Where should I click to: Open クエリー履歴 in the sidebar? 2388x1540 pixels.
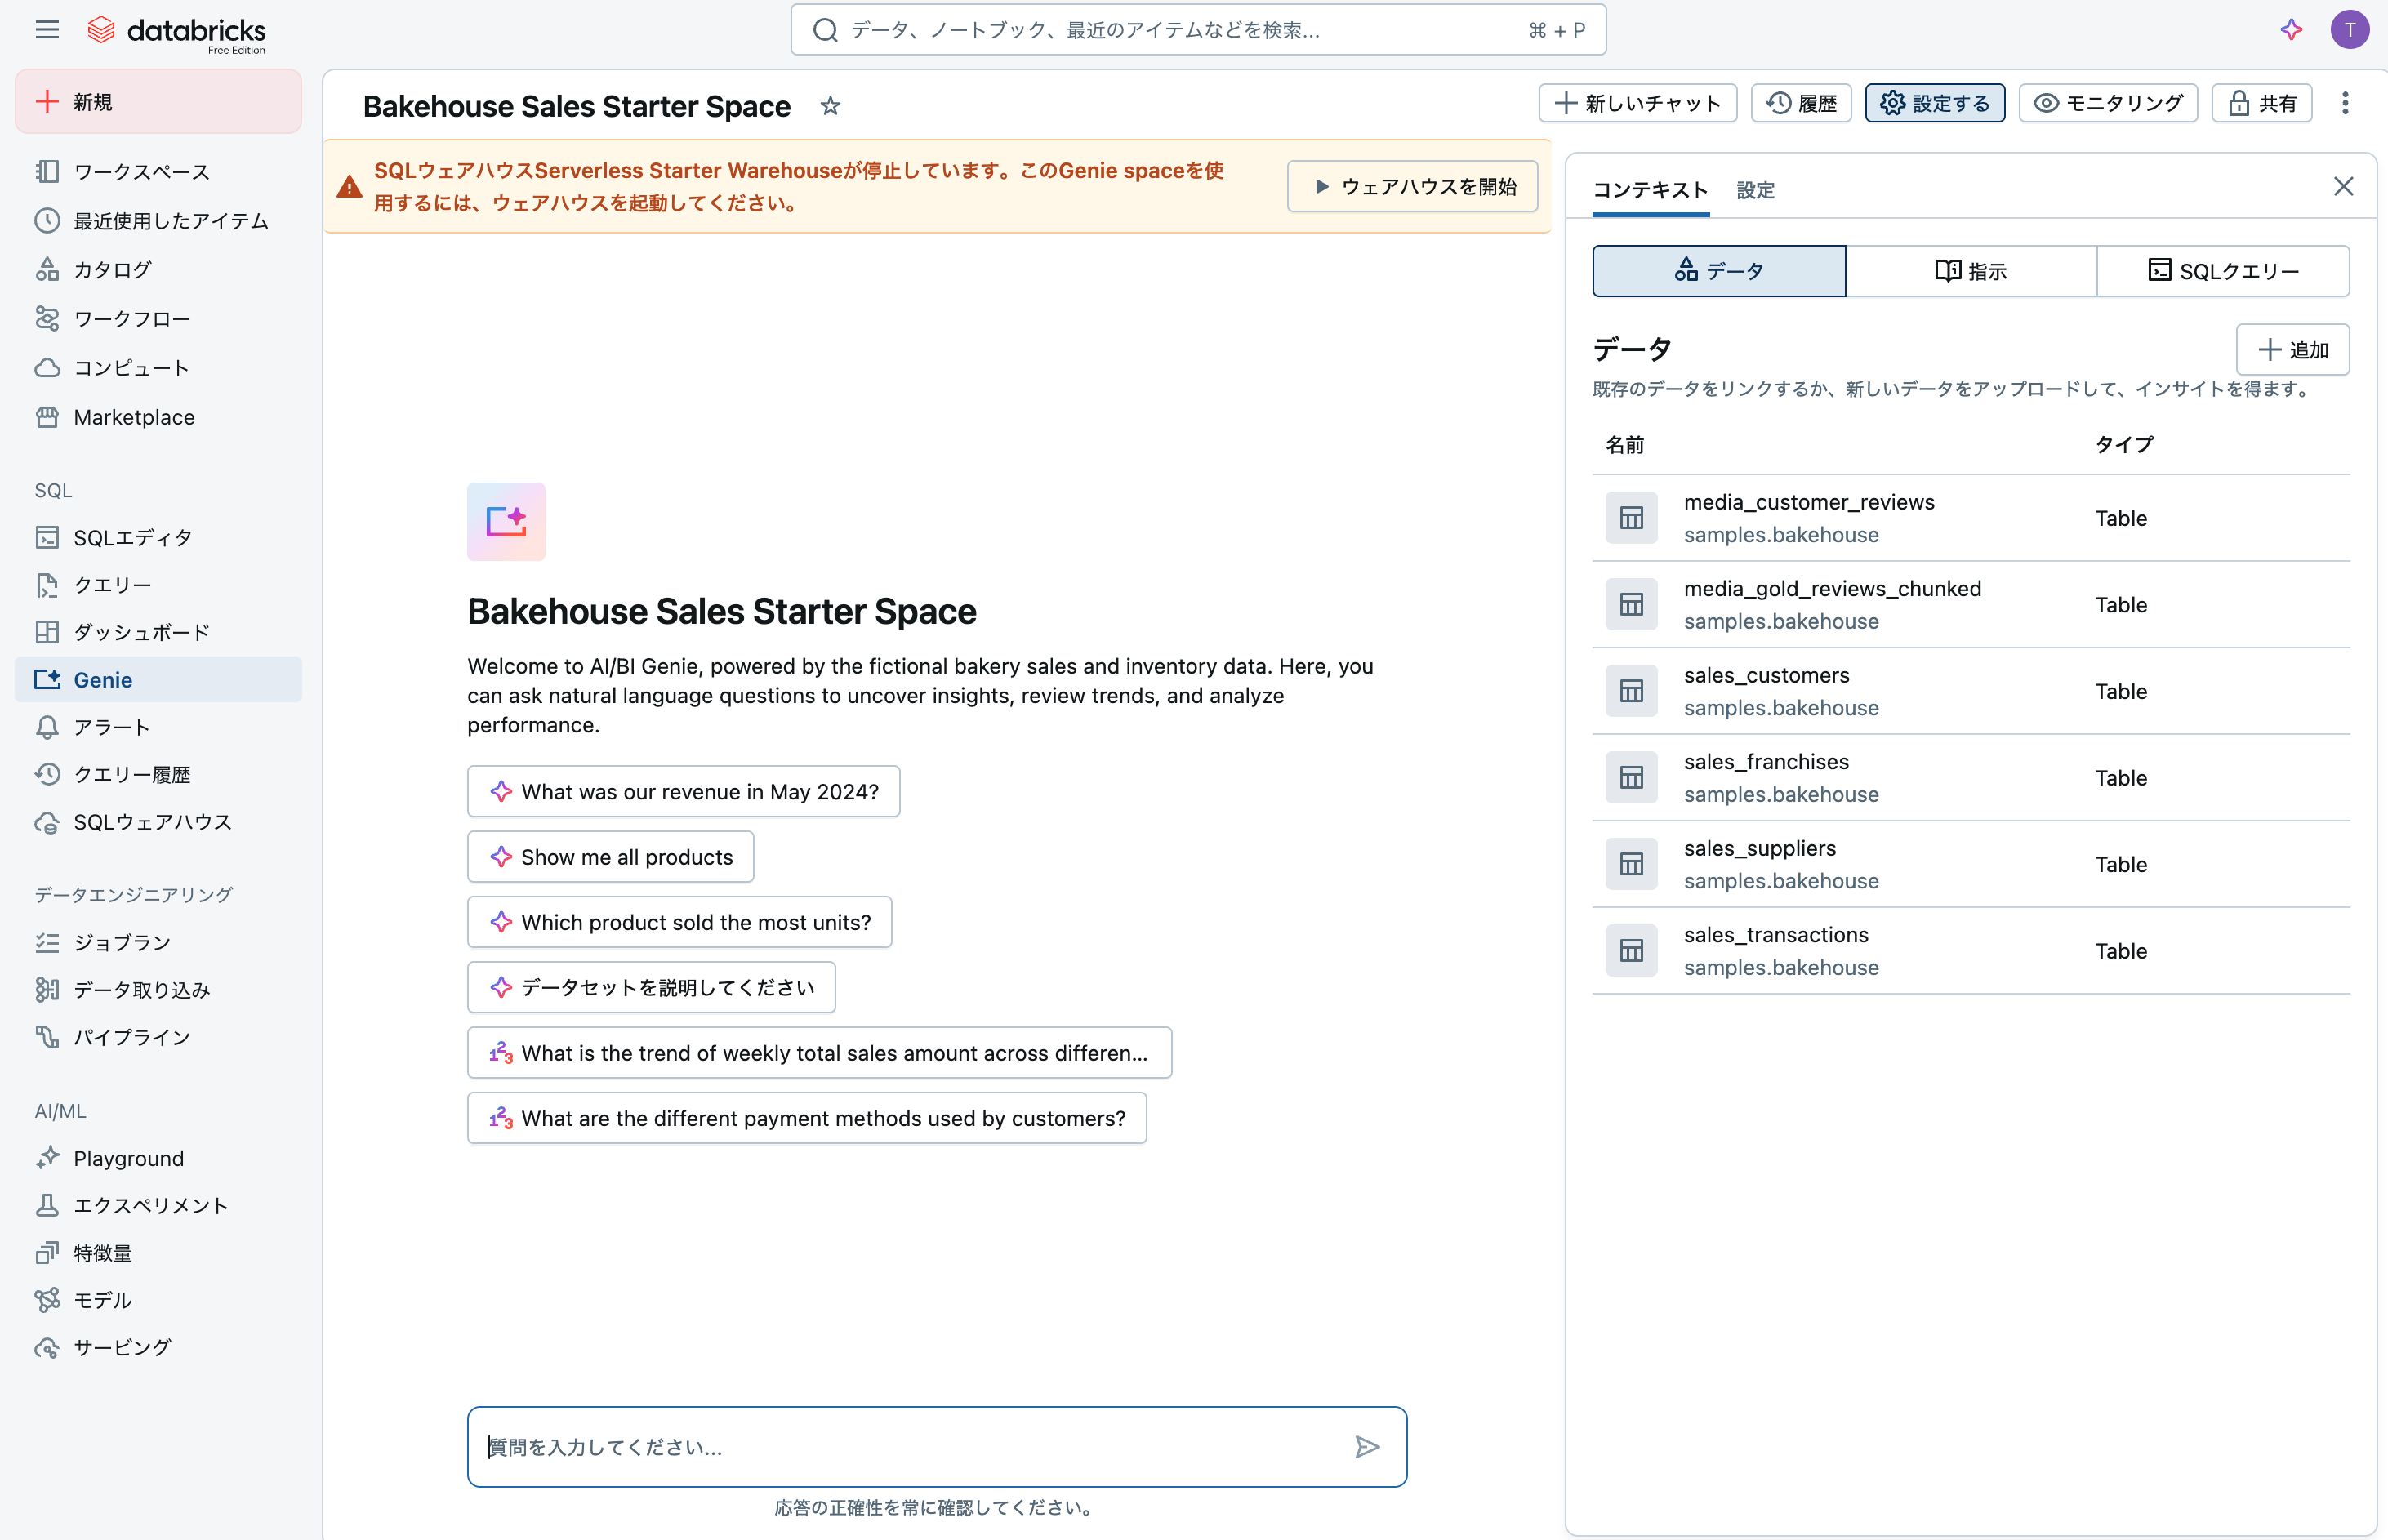click(x=158, y=775)
